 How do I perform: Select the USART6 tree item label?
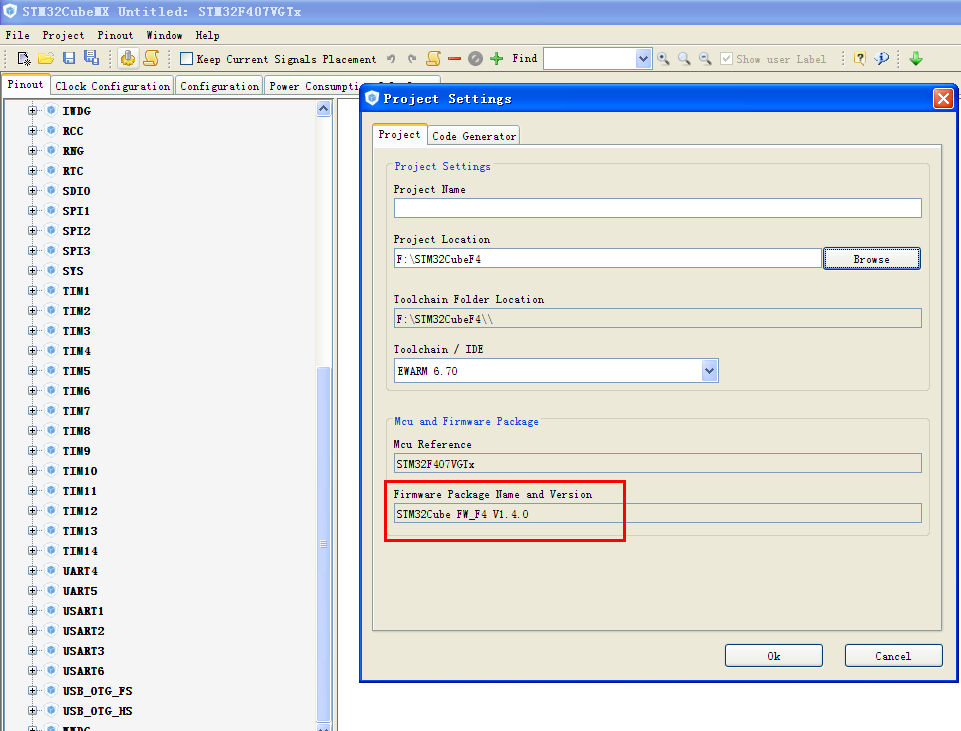tap(83, 670)
